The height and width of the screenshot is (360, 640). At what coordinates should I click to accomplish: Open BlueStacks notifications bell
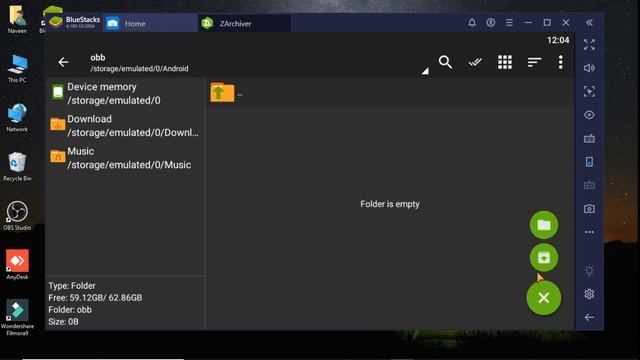pos(472,23)
